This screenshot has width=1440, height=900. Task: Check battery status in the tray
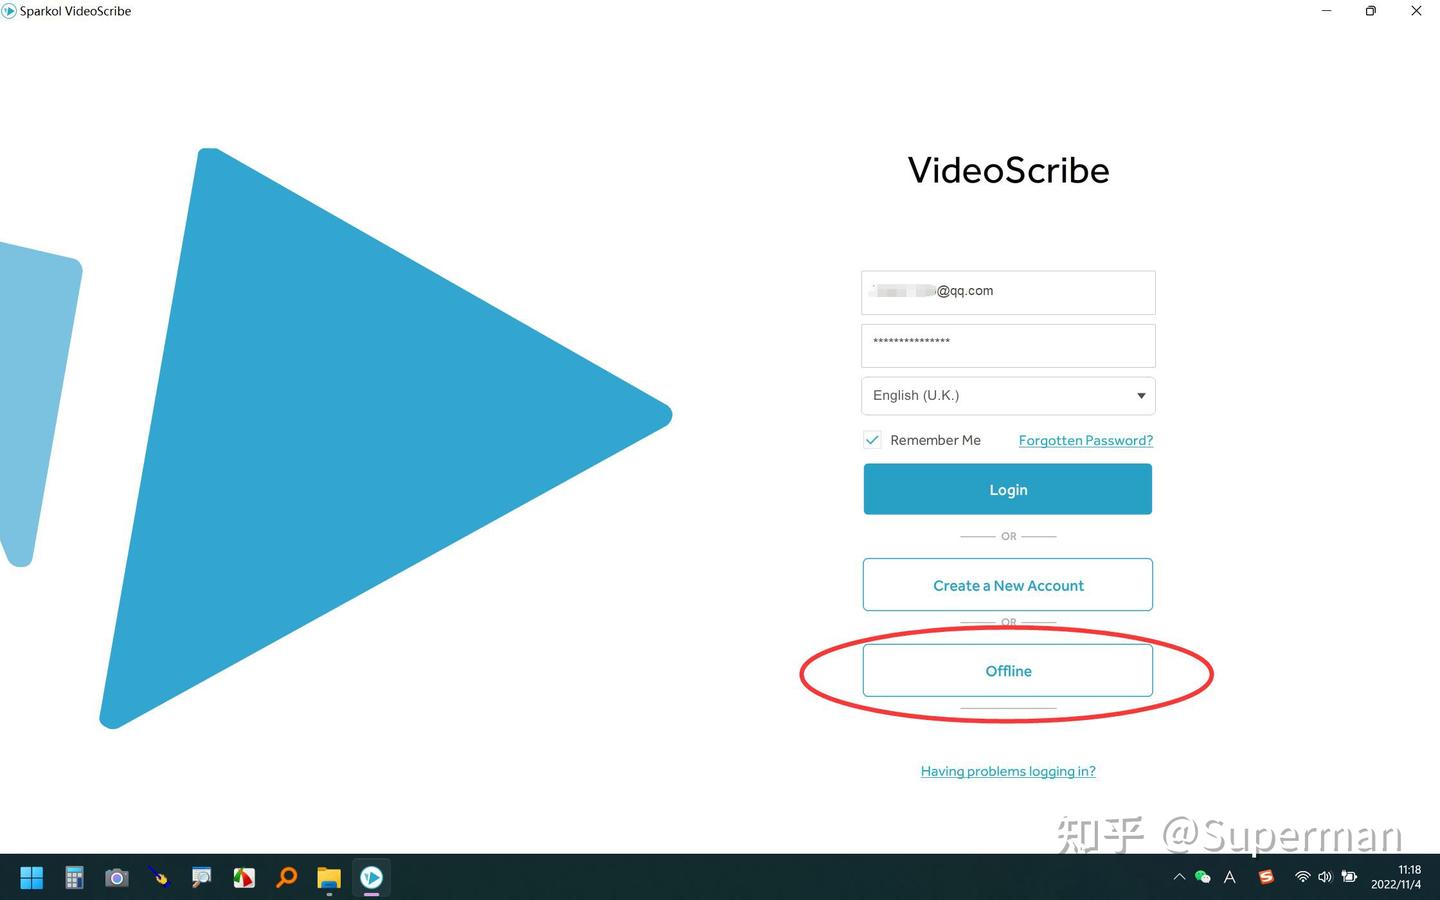point(1349,877)
